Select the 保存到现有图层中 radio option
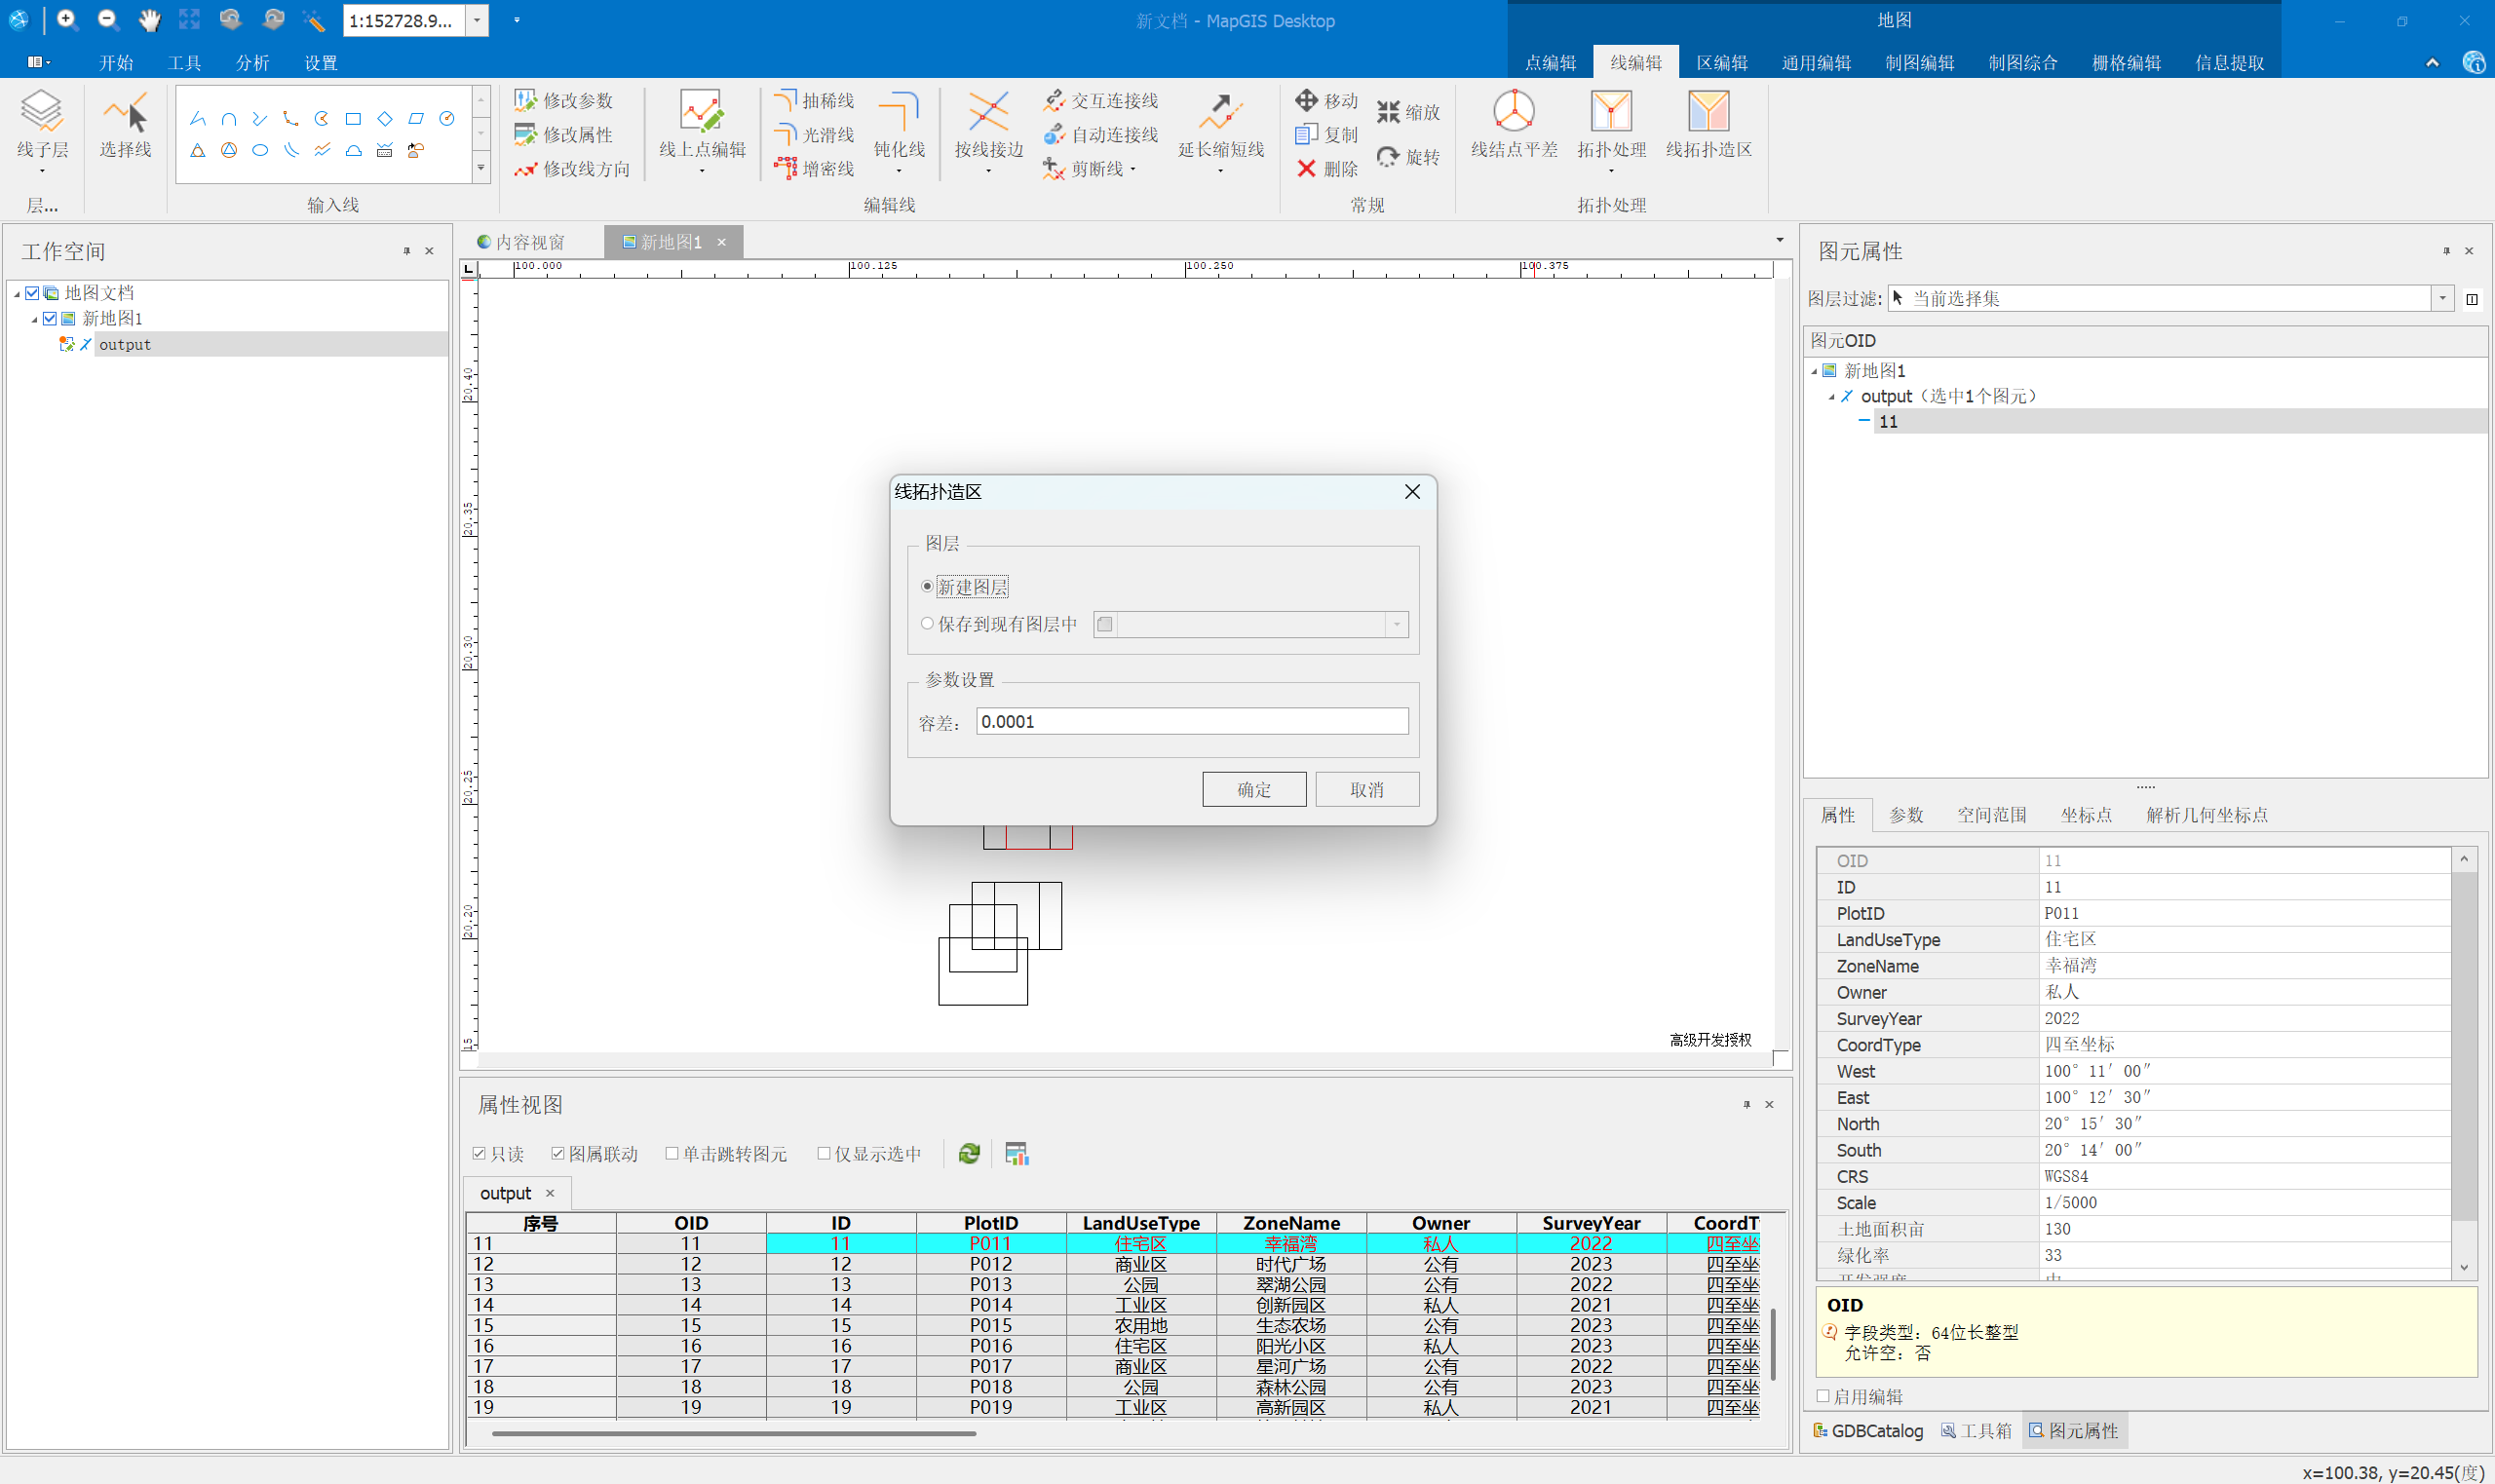The image size is (2495, 1484). pyautogui.click(x=927, y=624)
